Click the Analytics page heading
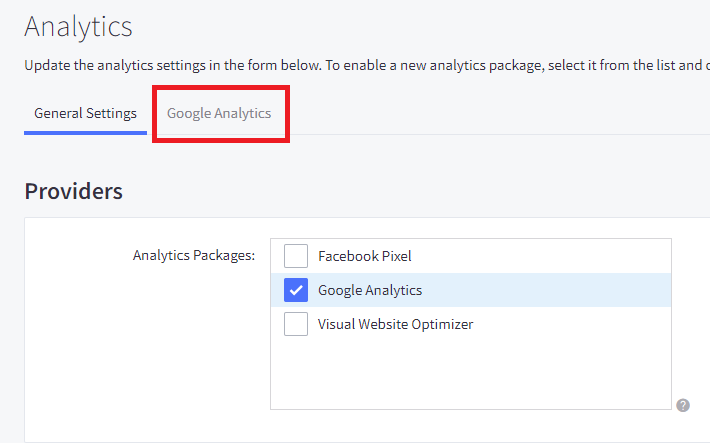 tap(78, 27)
